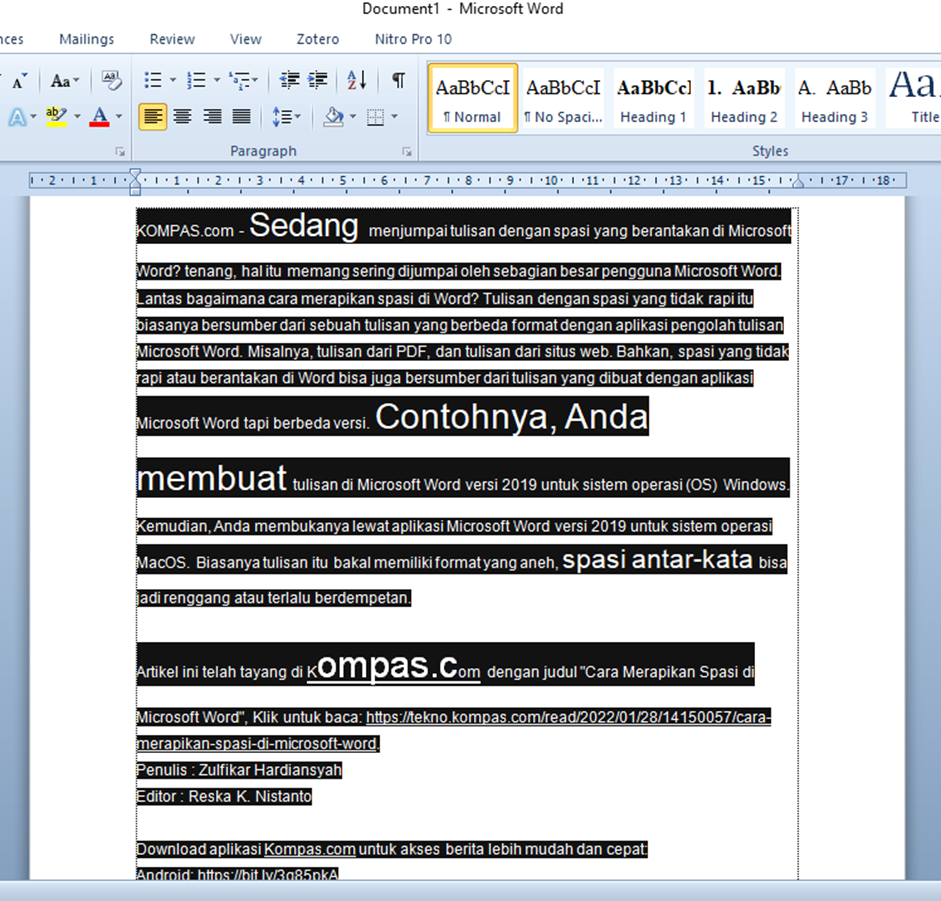Apply the Normal style
This screenshot has height=901, width=941.
472,98
